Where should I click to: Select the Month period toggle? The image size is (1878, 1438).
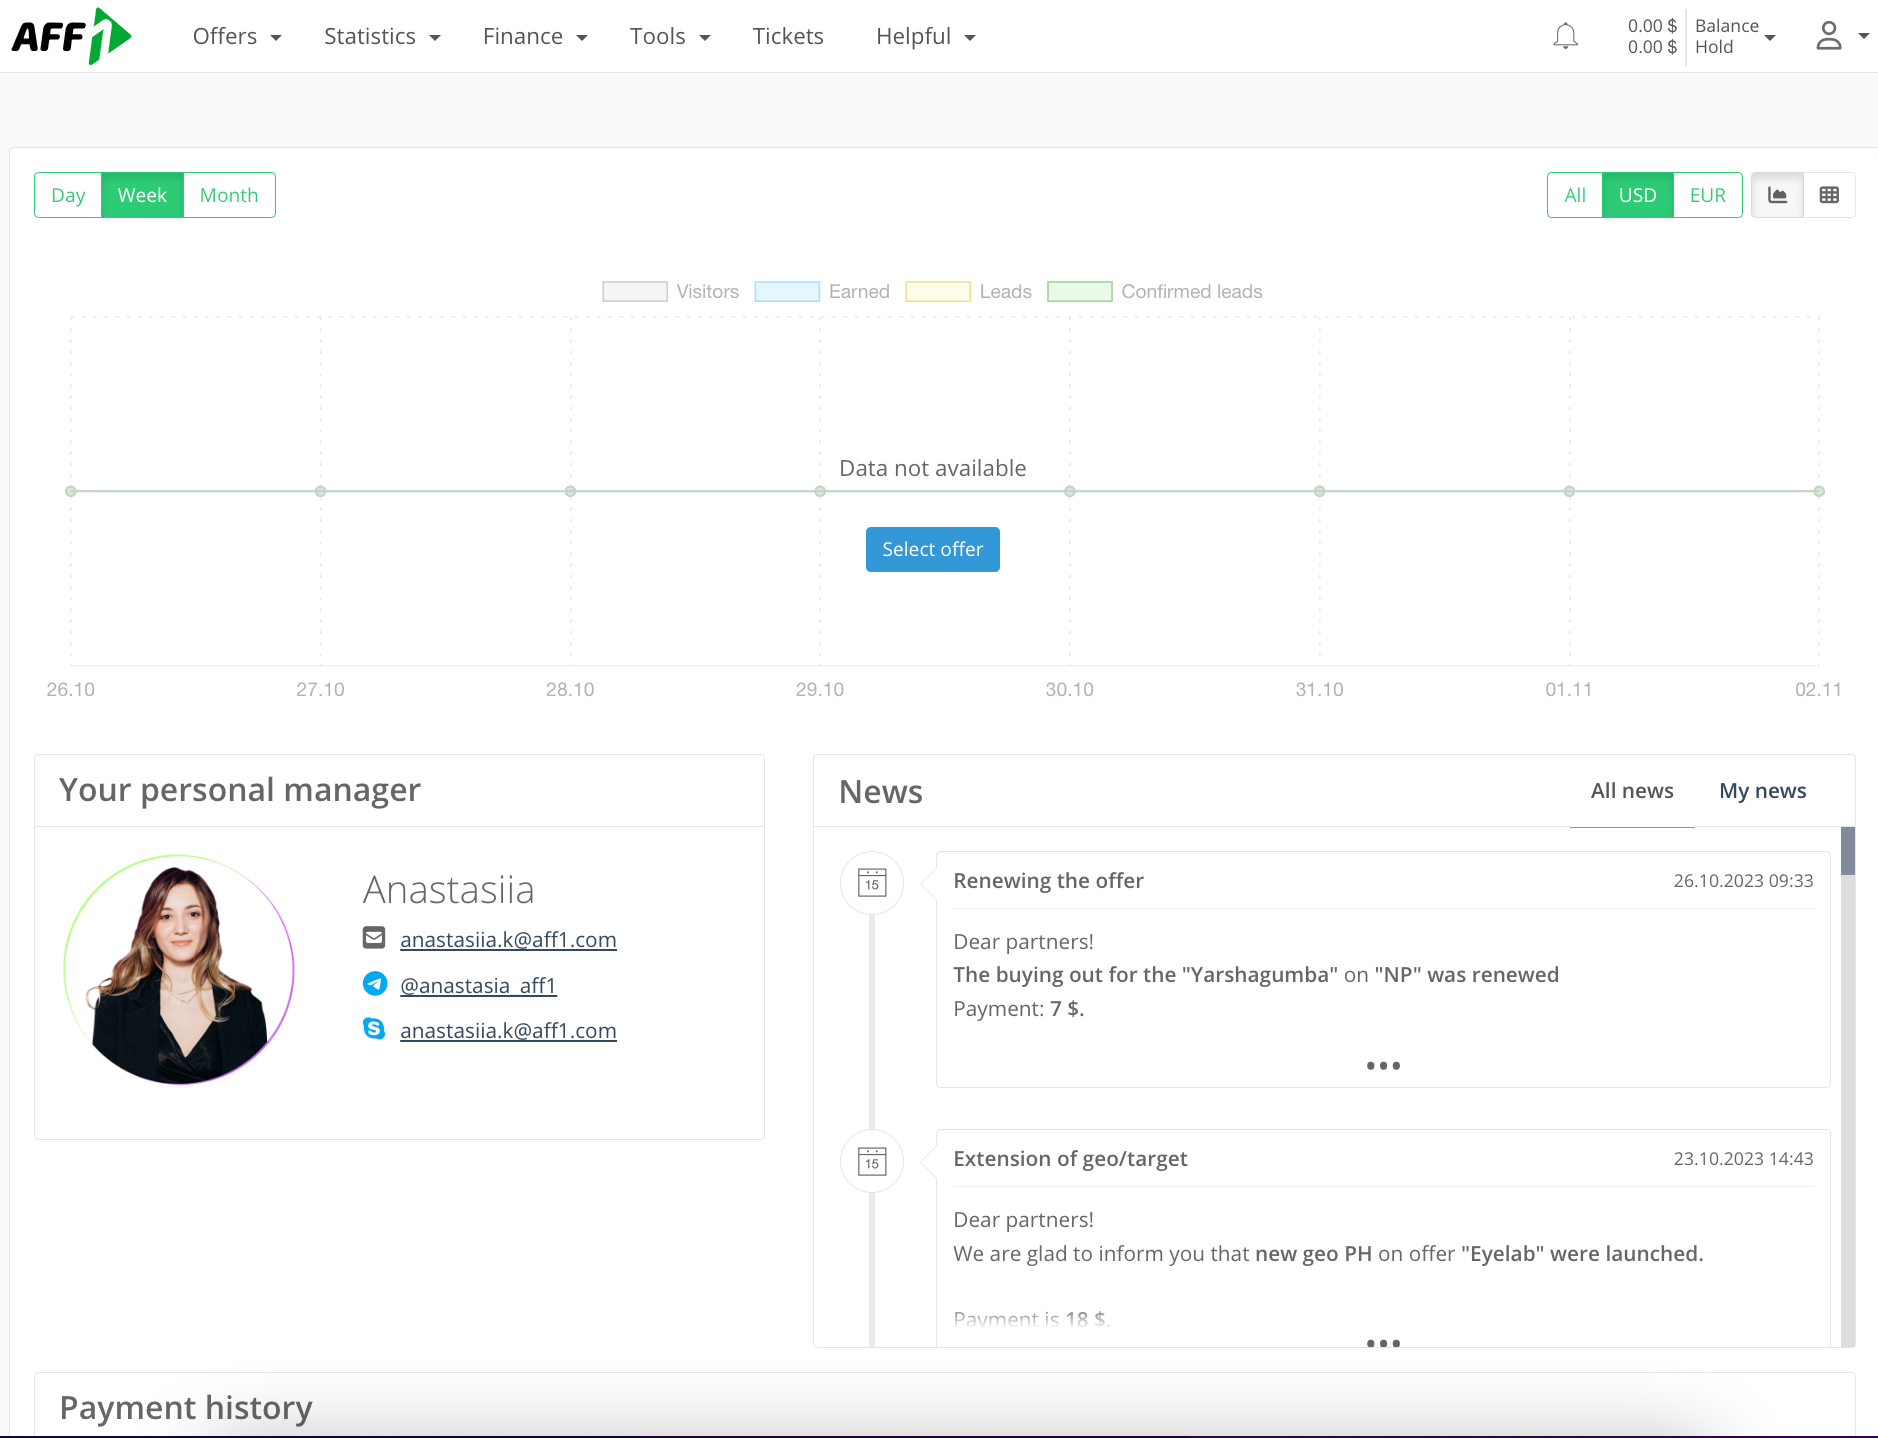tap(228, 195)
